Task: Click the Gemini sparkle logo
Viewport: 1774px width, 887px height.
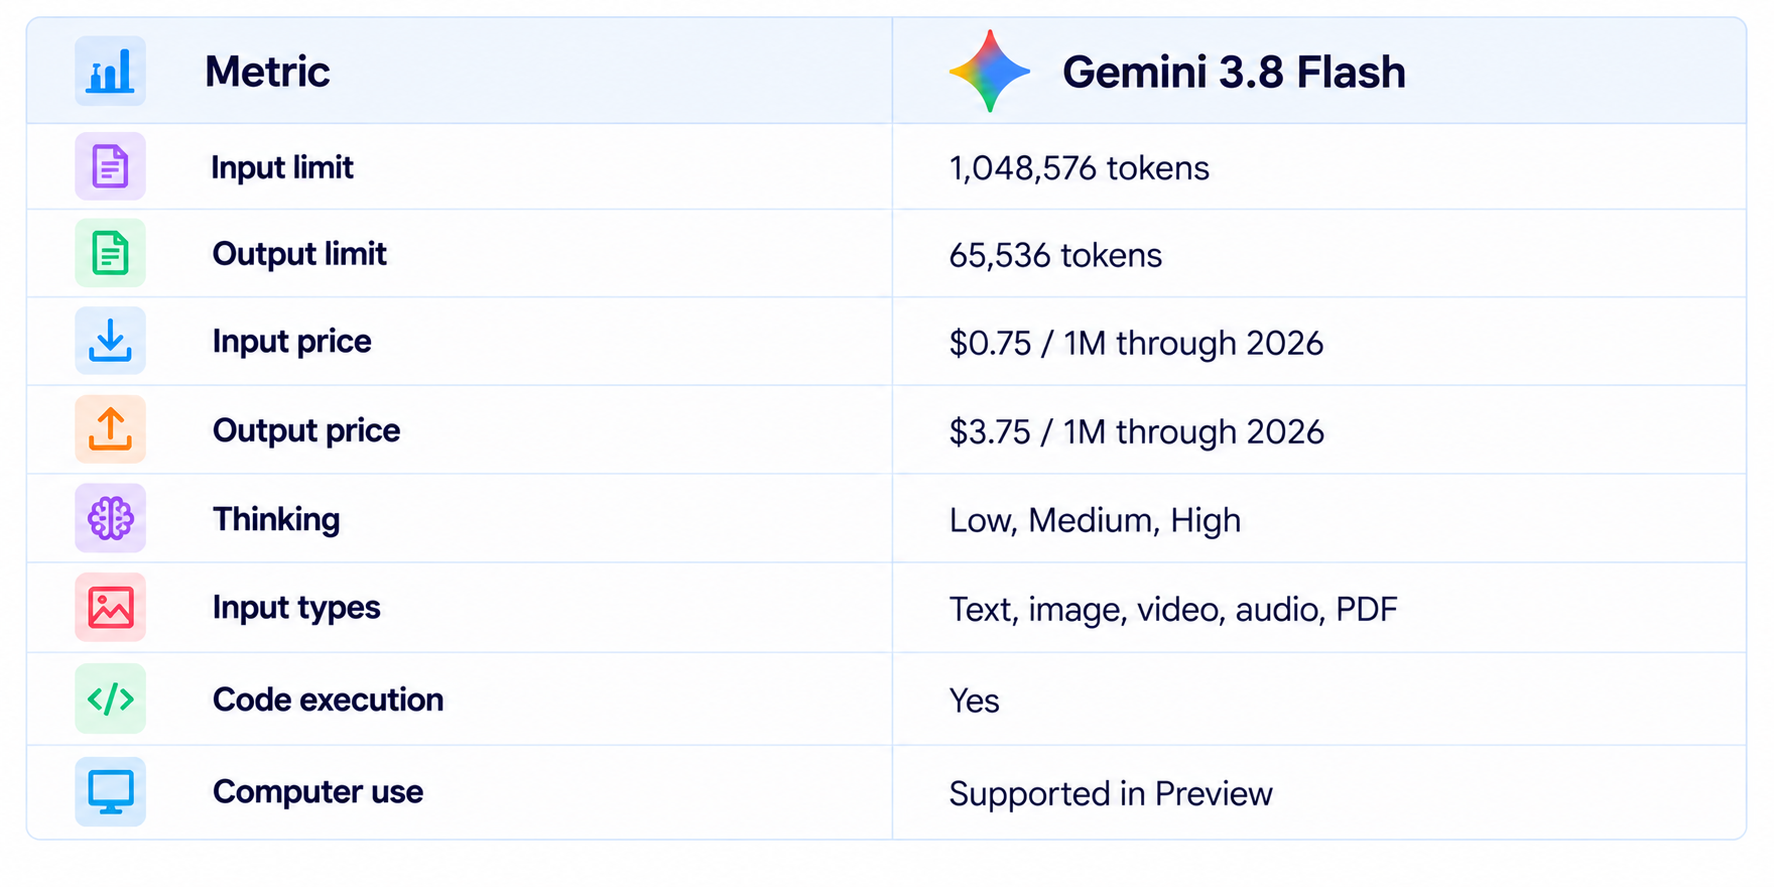Action: (x=989, y=71)
